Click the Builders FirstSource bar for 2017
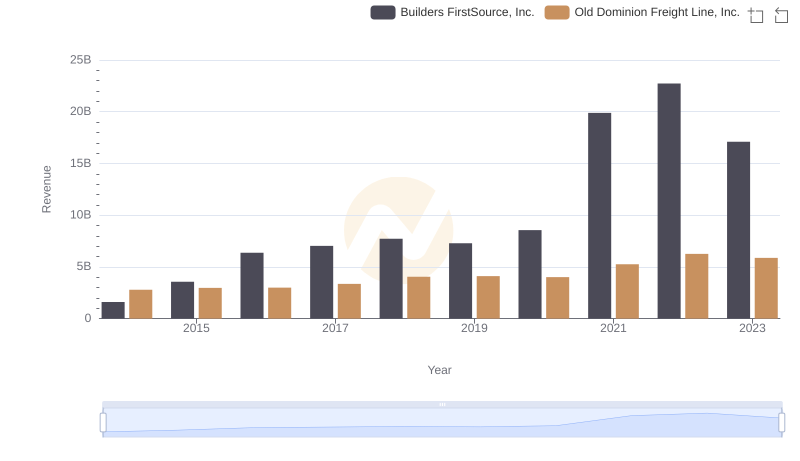This screenshot has height=461, width=800. coord(321,282)
